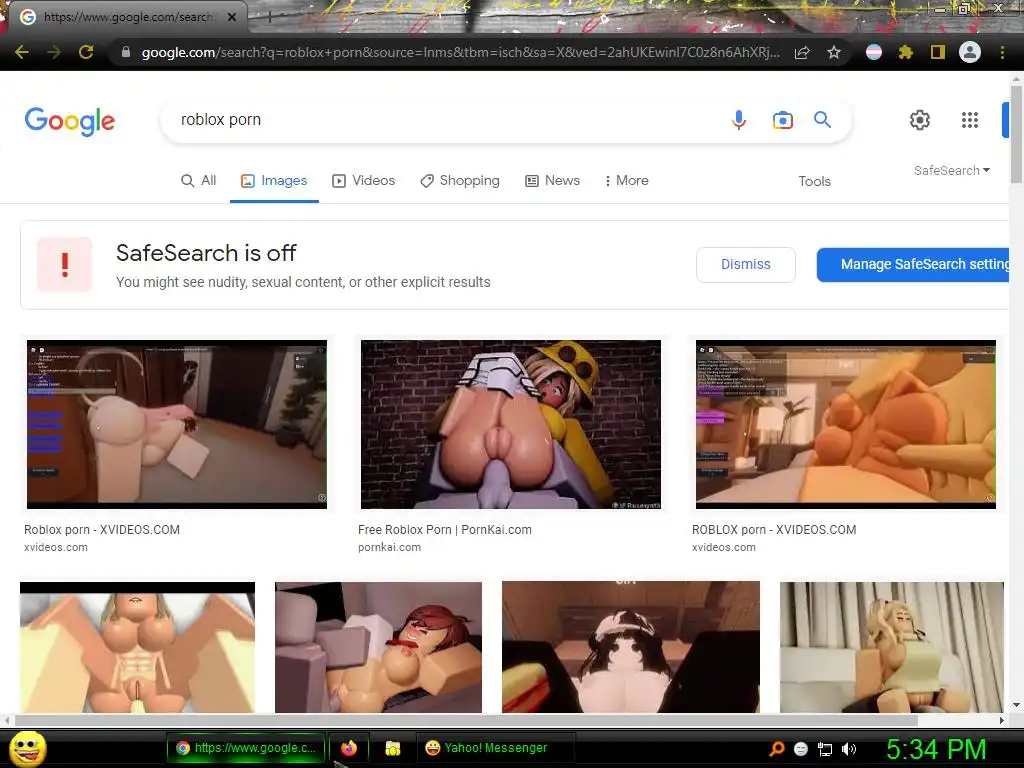Click the orange magnifier tray icon
The image size is (1024, 768).
(777, 749)
